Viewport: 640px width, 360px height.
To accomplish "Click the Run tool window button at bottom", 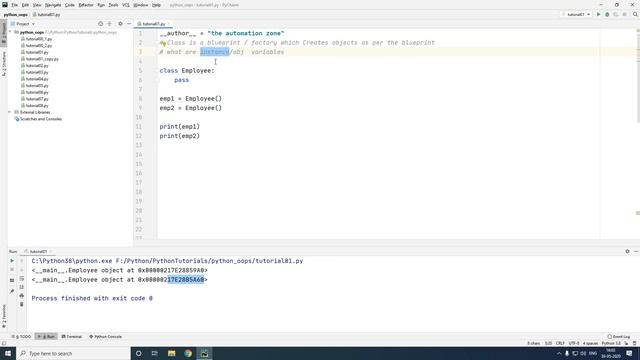I will tap(46, 337).
